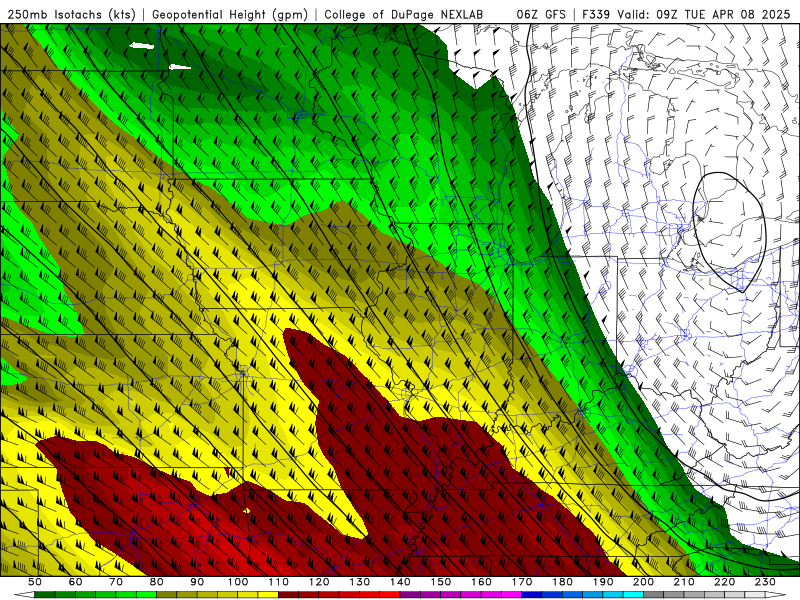Click the 110 knot colorbar label
The width and height of the screenshot is (800, 600).
(279, 582)
